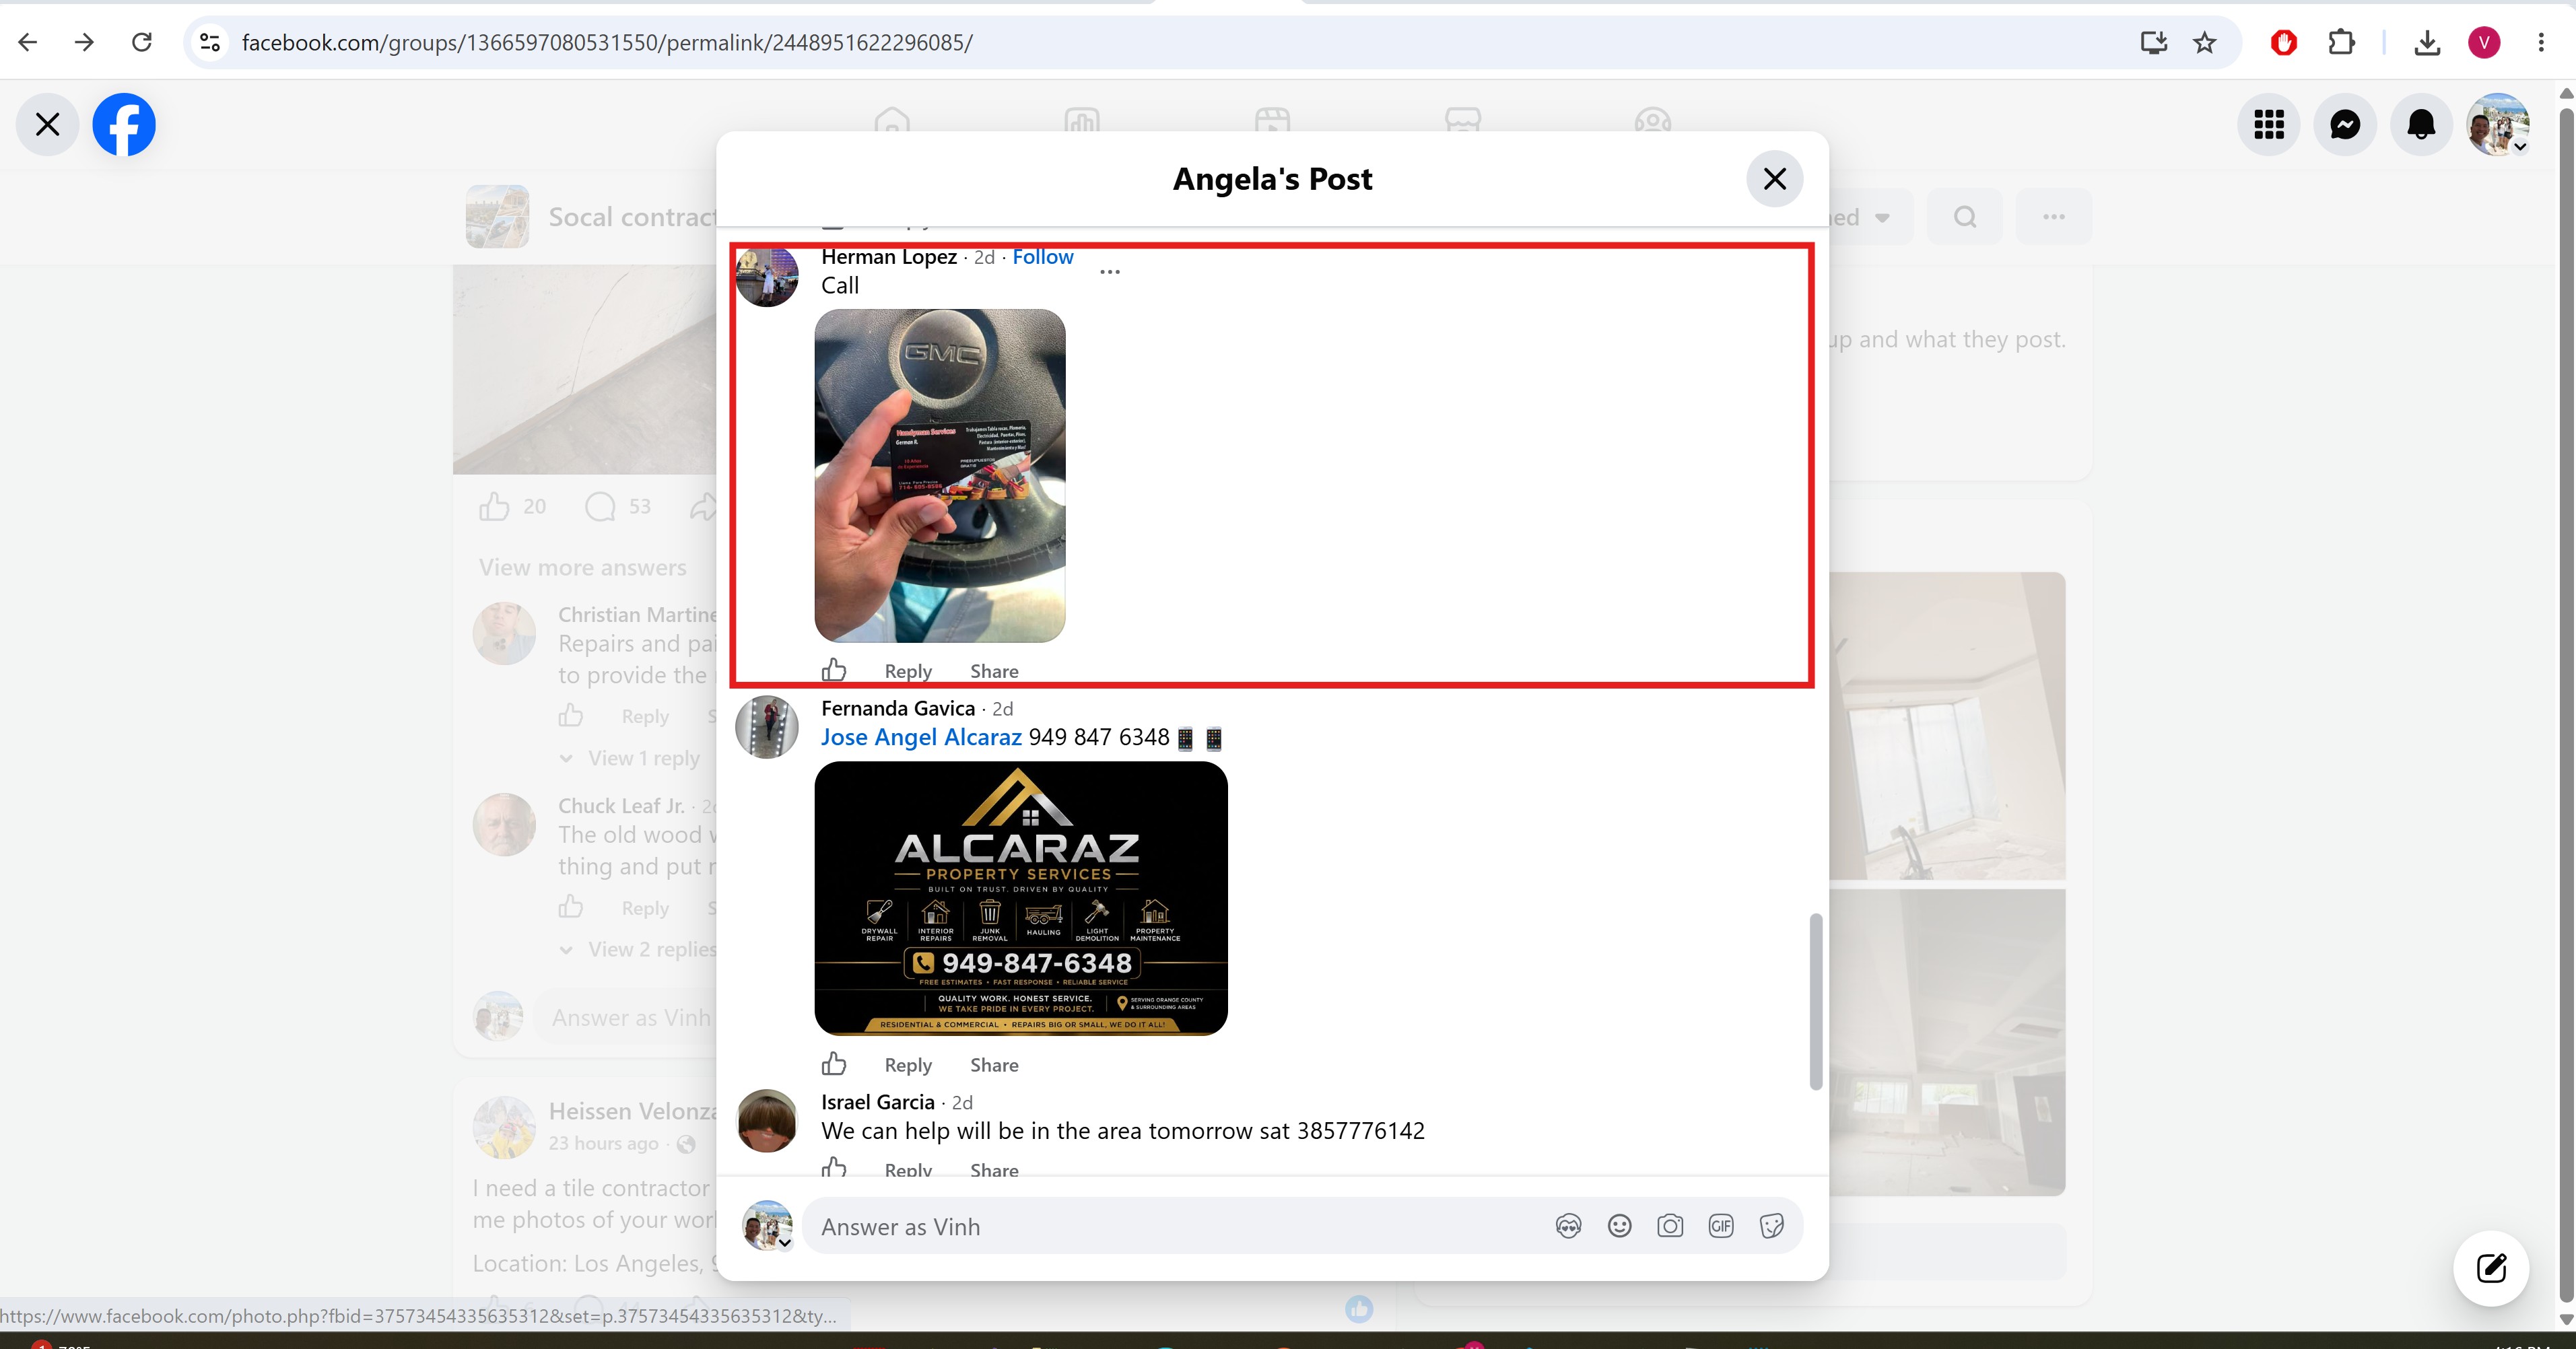
Task: Open Herman Lopez's business card photo
Action: click(x=940, y=476)
